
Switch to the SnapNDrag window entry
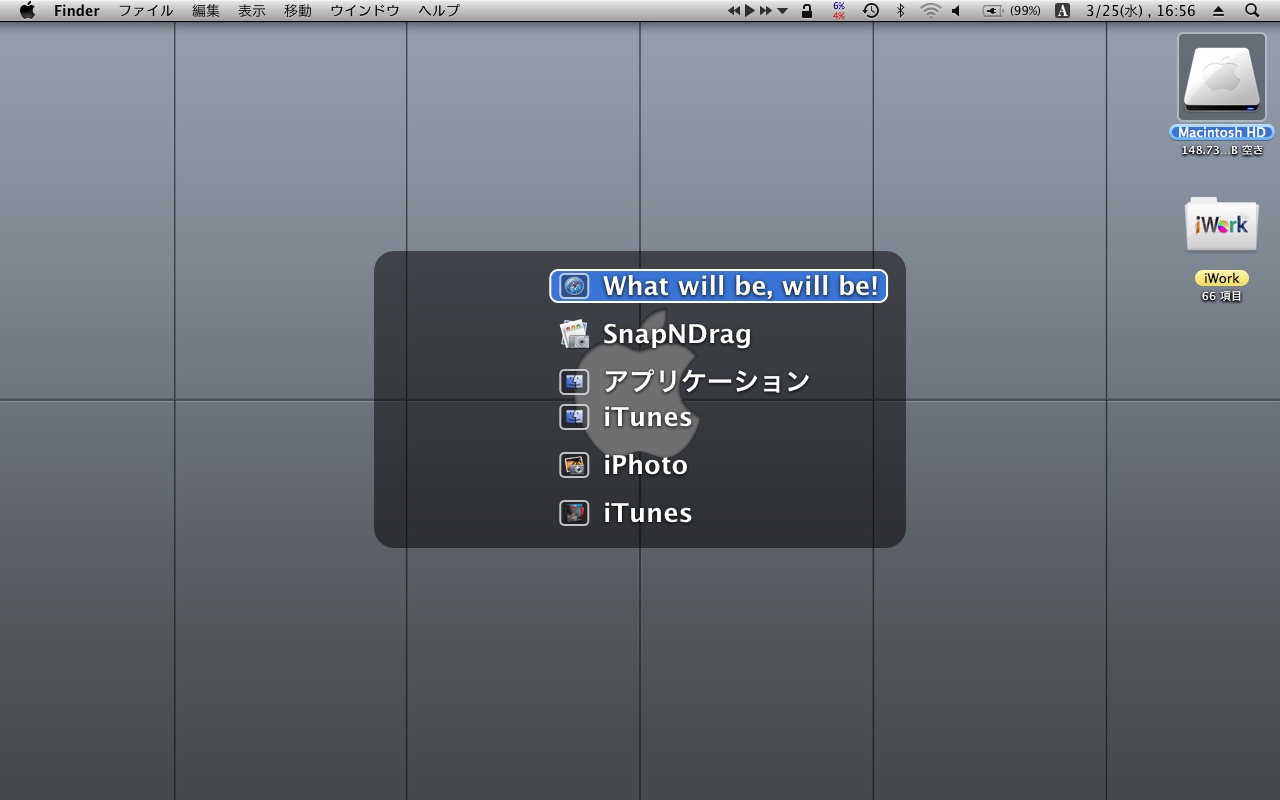click(x=656, y=334)
